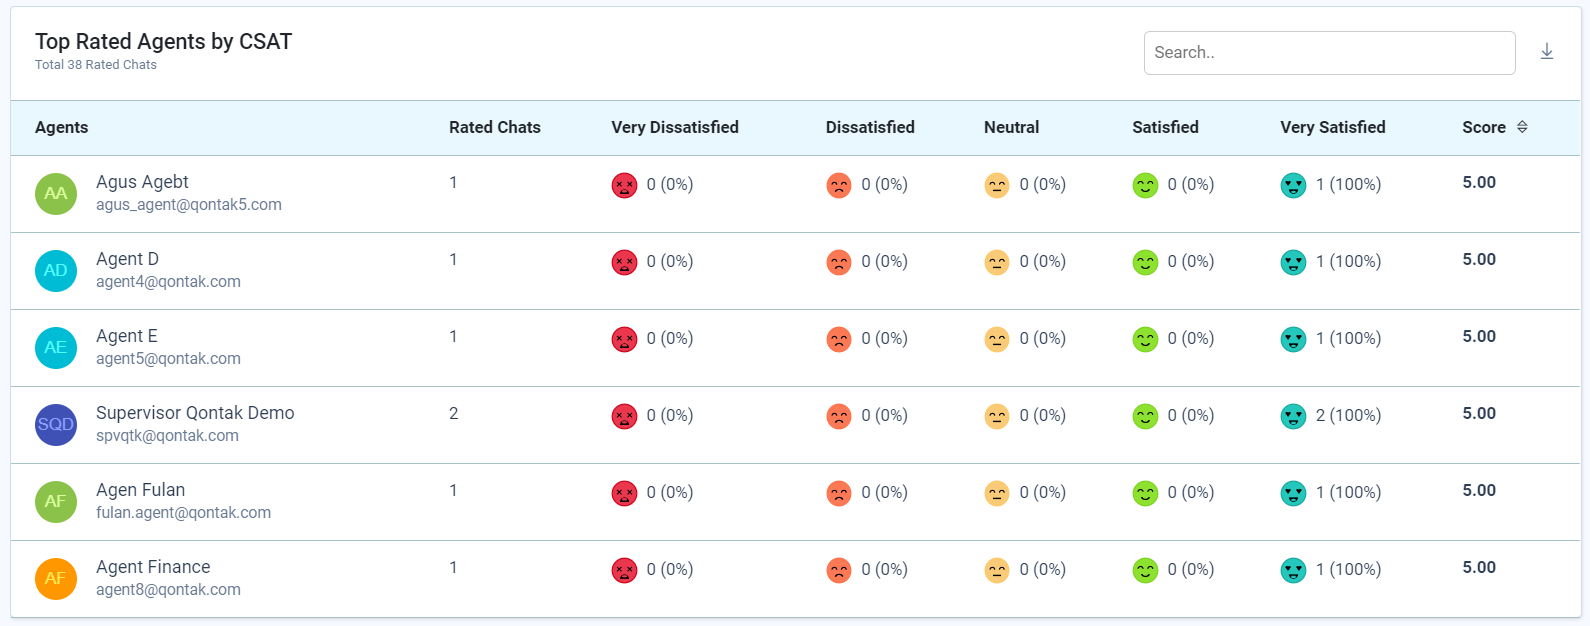The image size is (1590, 626).
Task: Click agent8@qontak.com email text
Action: pyautogui.click(x=168, y=590)
